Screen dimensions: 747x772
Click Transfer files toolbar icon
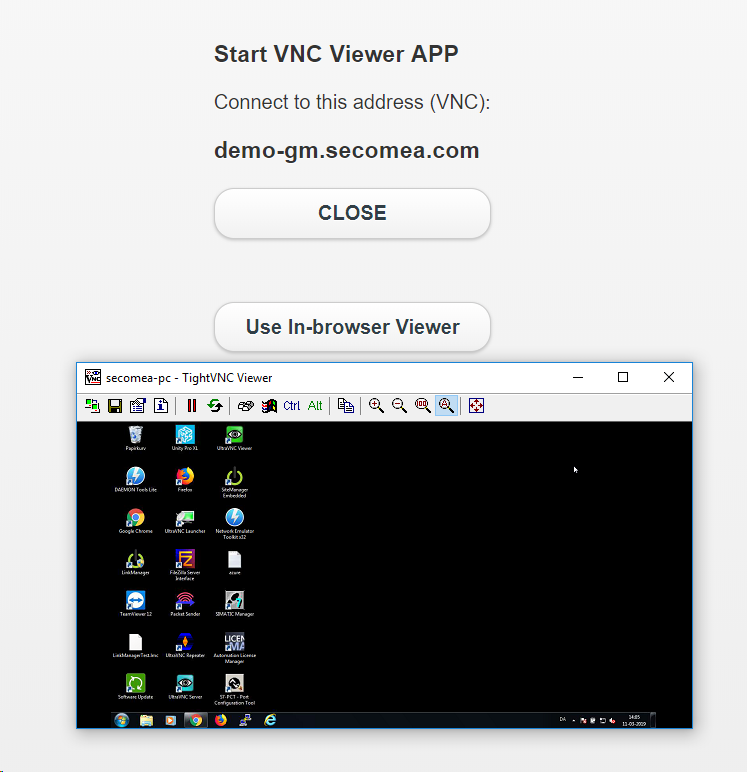[346, 406]
